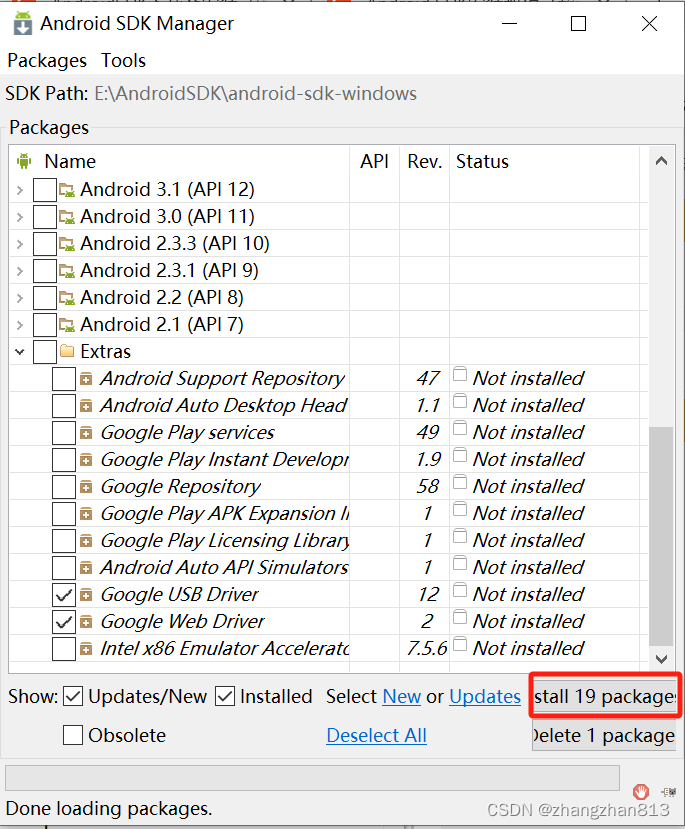Screen dimensions: 685x829
Task: Click package icon beside Google Web Driver
Action: click(x=86, y=622)
